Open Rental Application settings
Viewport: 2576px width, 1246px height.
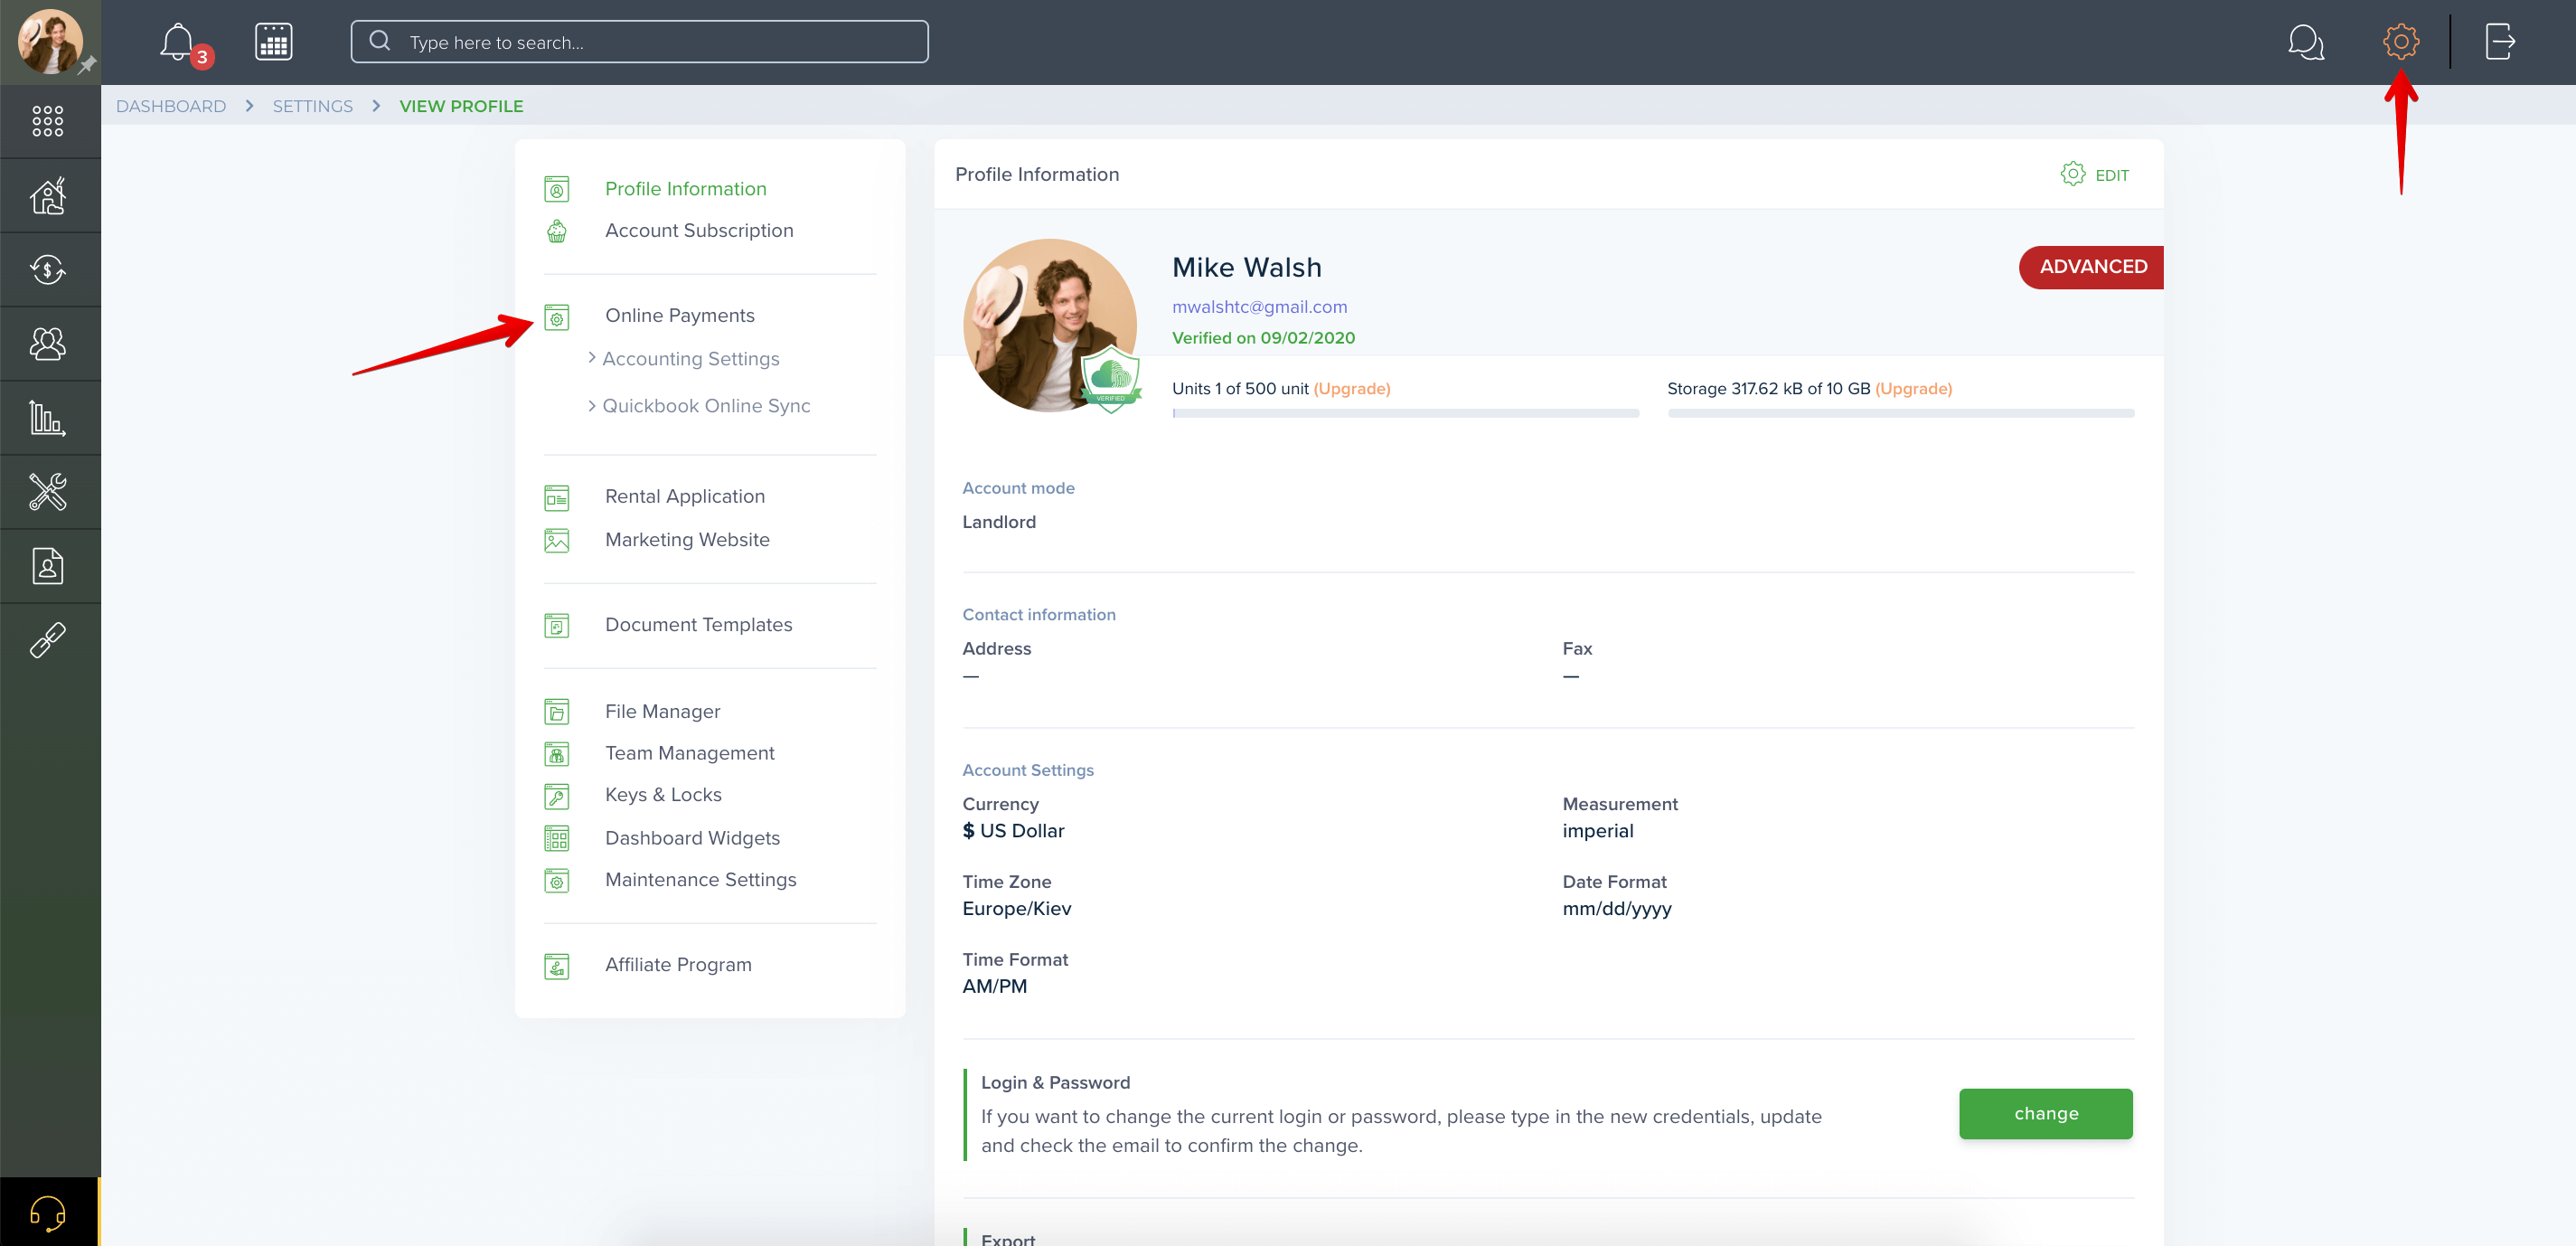[x=685, y=496]
